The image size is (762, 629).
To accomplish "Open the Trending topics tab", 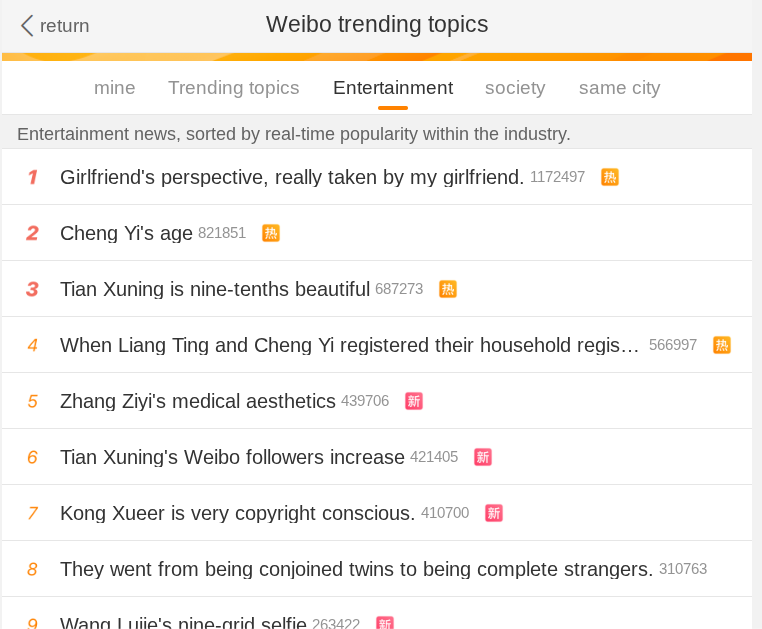I will coord(234,88).
